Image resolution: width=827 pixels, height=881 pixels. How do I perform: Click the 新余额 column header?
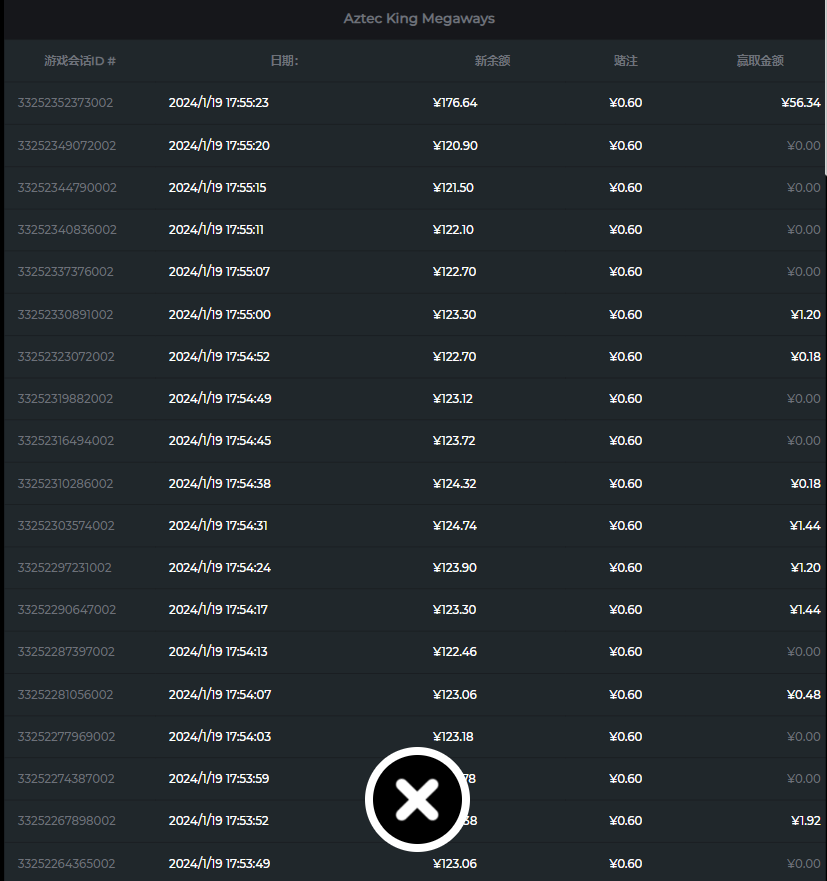pos(492,61)
